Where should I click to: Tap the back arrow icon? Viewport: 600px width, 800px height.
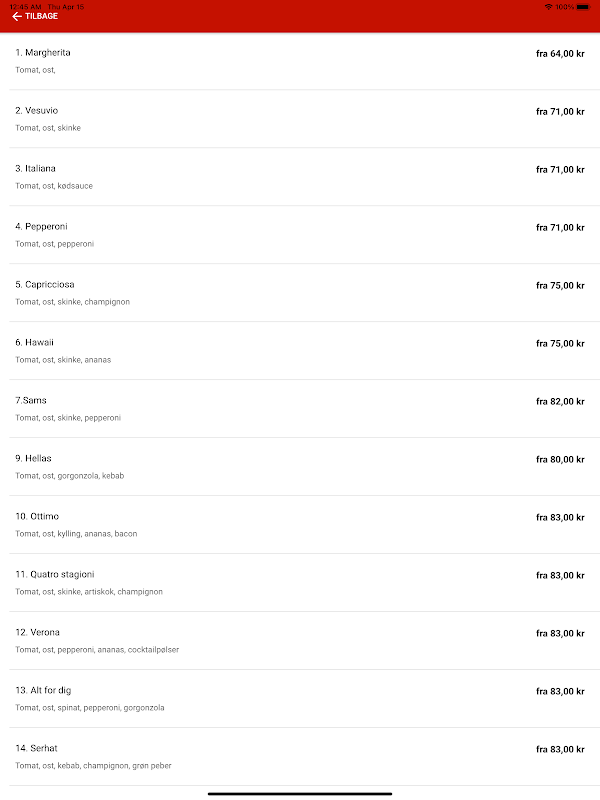tap(17, 16)
